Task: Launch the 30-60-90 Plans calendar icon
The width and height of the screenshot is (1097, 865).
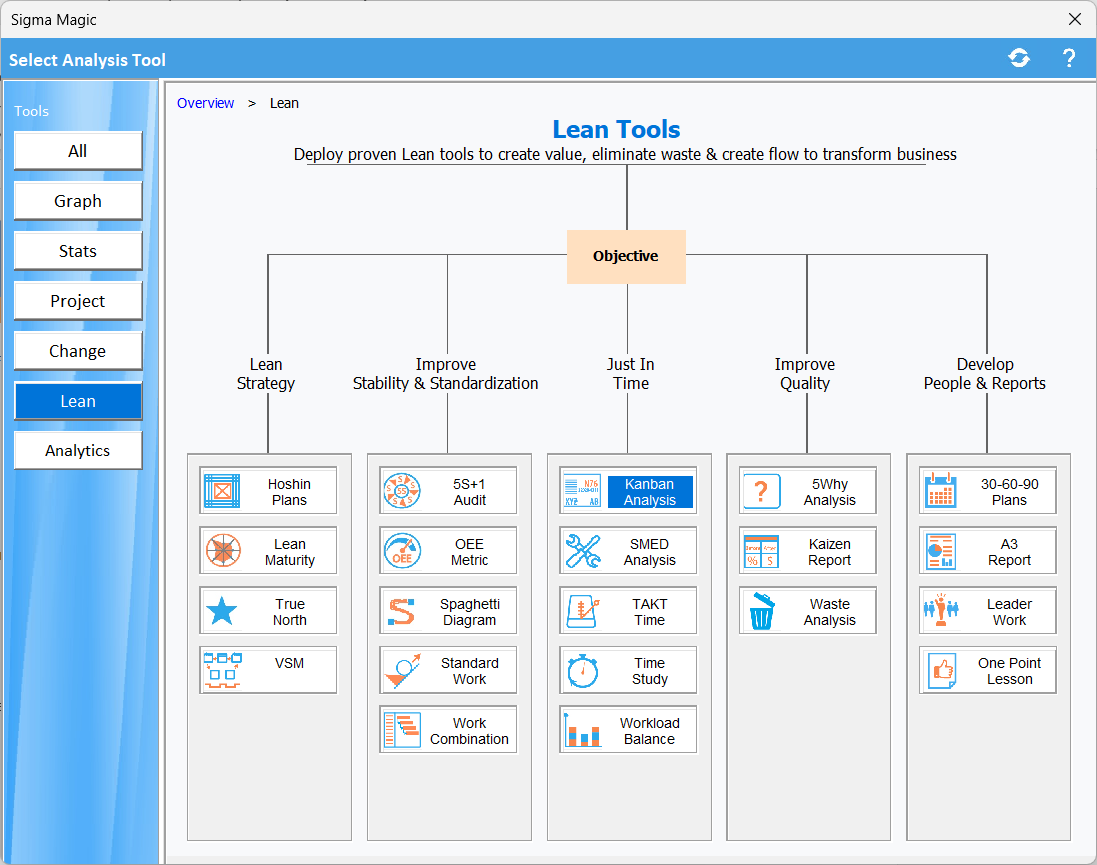Action: [x=942, y=491]
